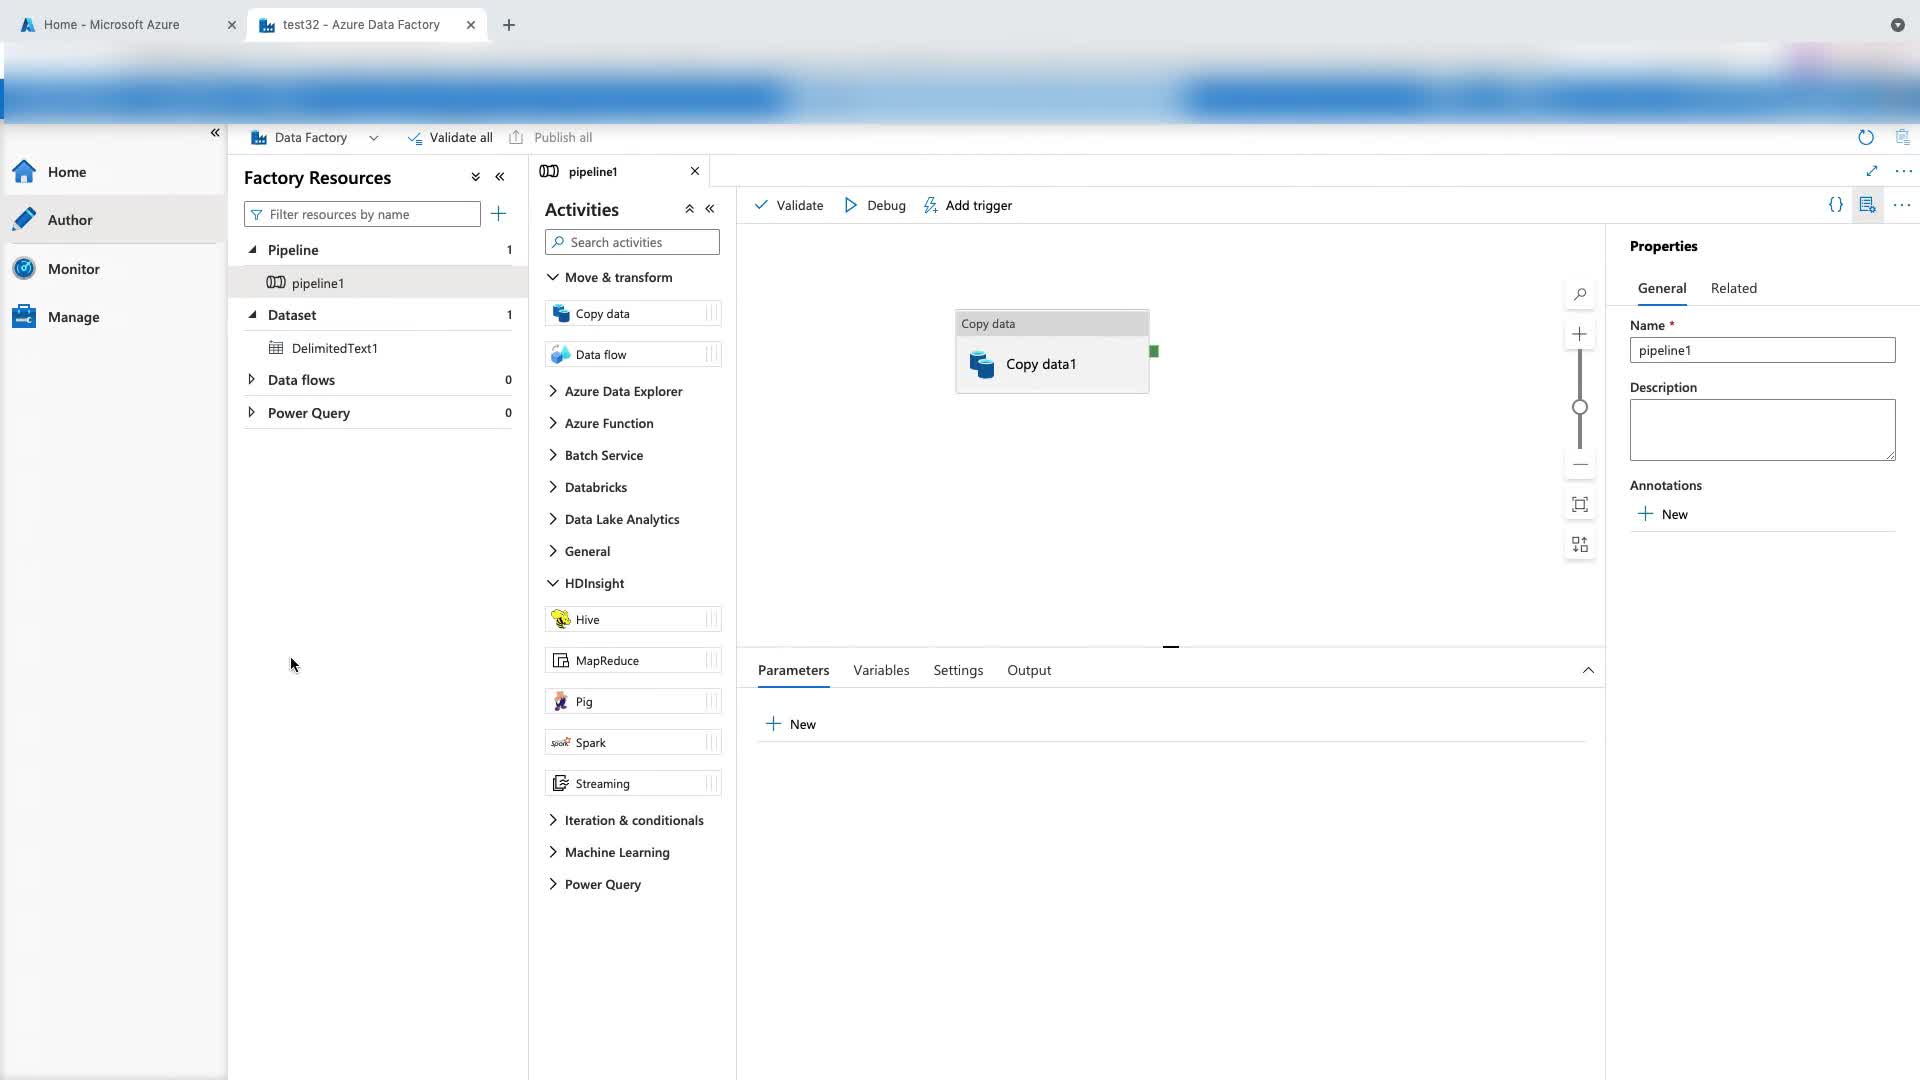Open Monitor from left navigation

pyautogui.click(x=73, y=269)
